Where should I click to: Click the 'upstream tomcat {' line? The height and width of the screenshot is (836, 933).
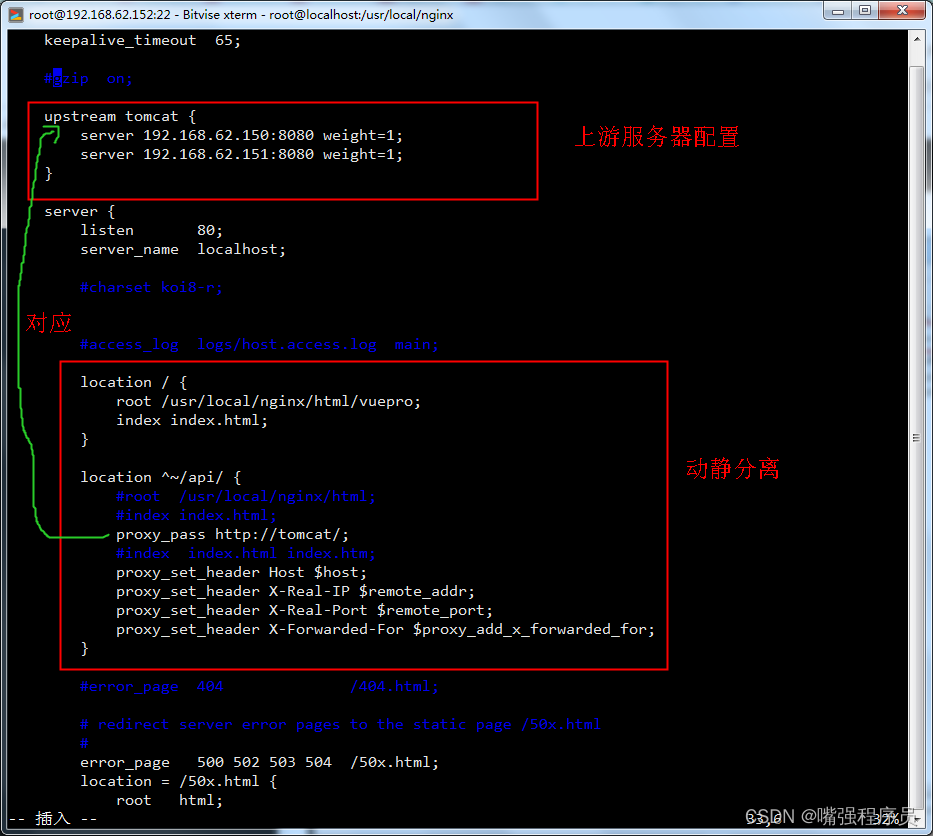tap(120, 117)
